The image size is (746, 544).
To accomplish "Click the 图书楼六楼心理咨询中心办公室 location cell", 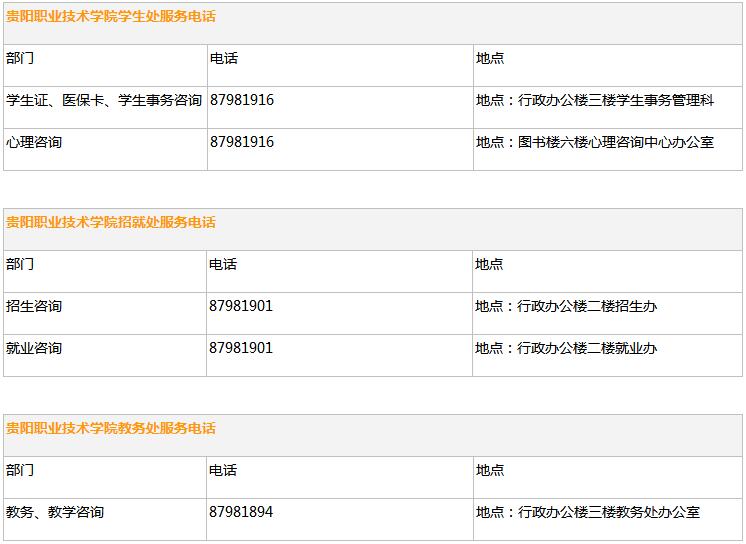I will [594, 143].
